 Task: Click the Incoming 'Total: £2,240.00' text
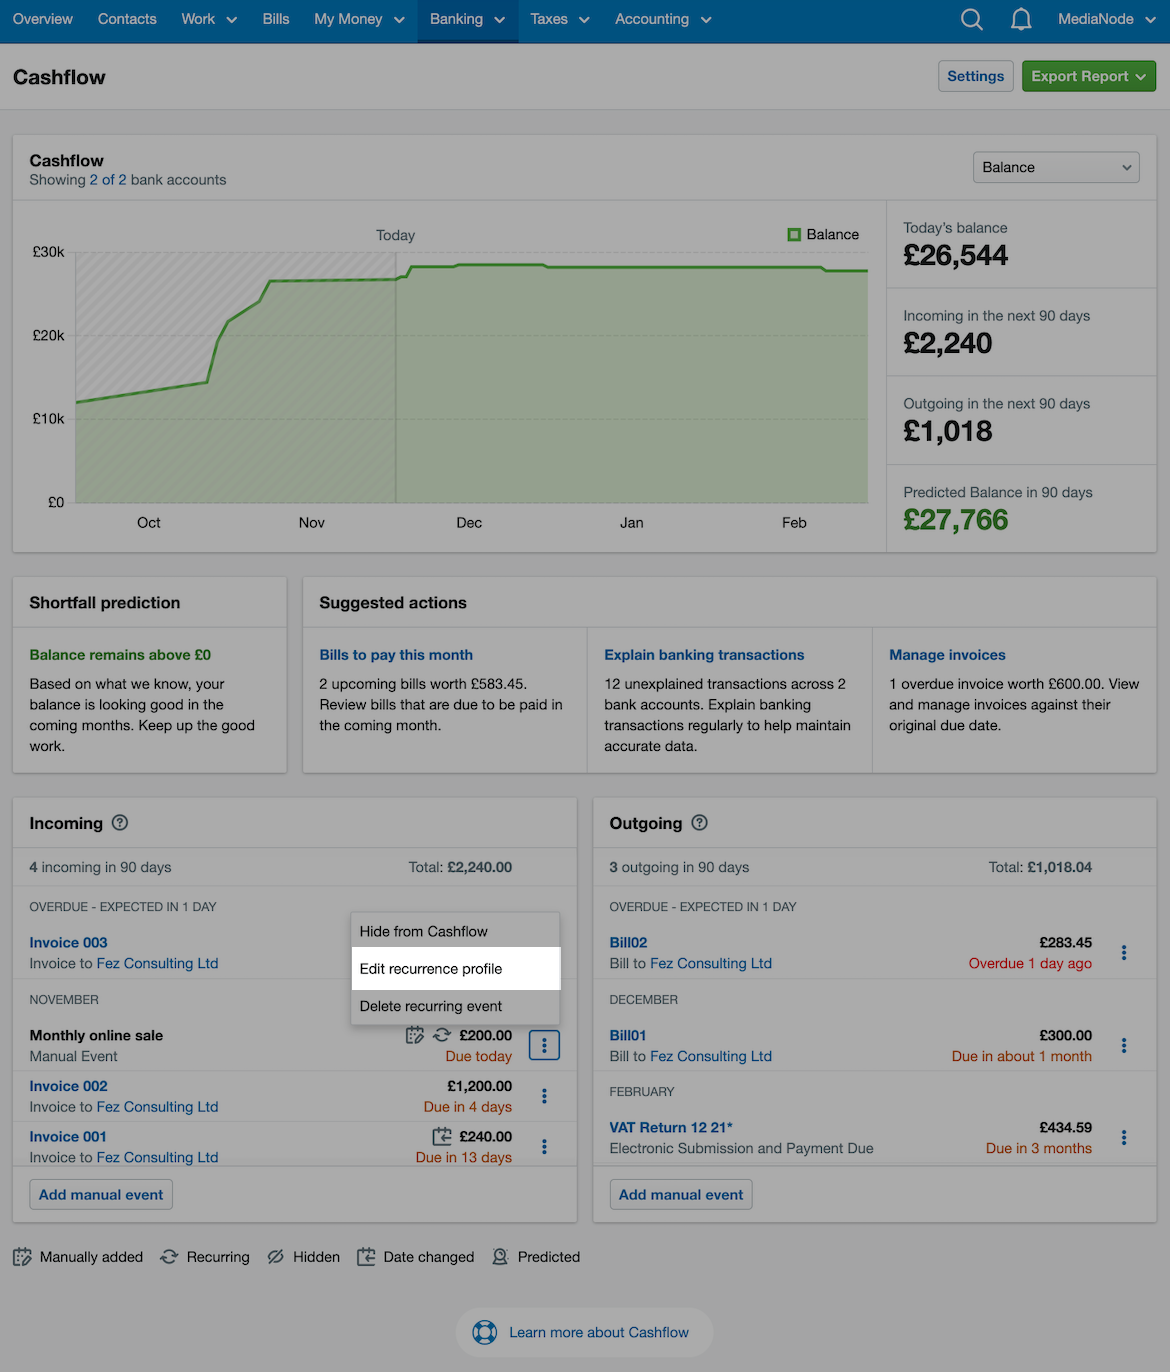click(x=460, y=867)
